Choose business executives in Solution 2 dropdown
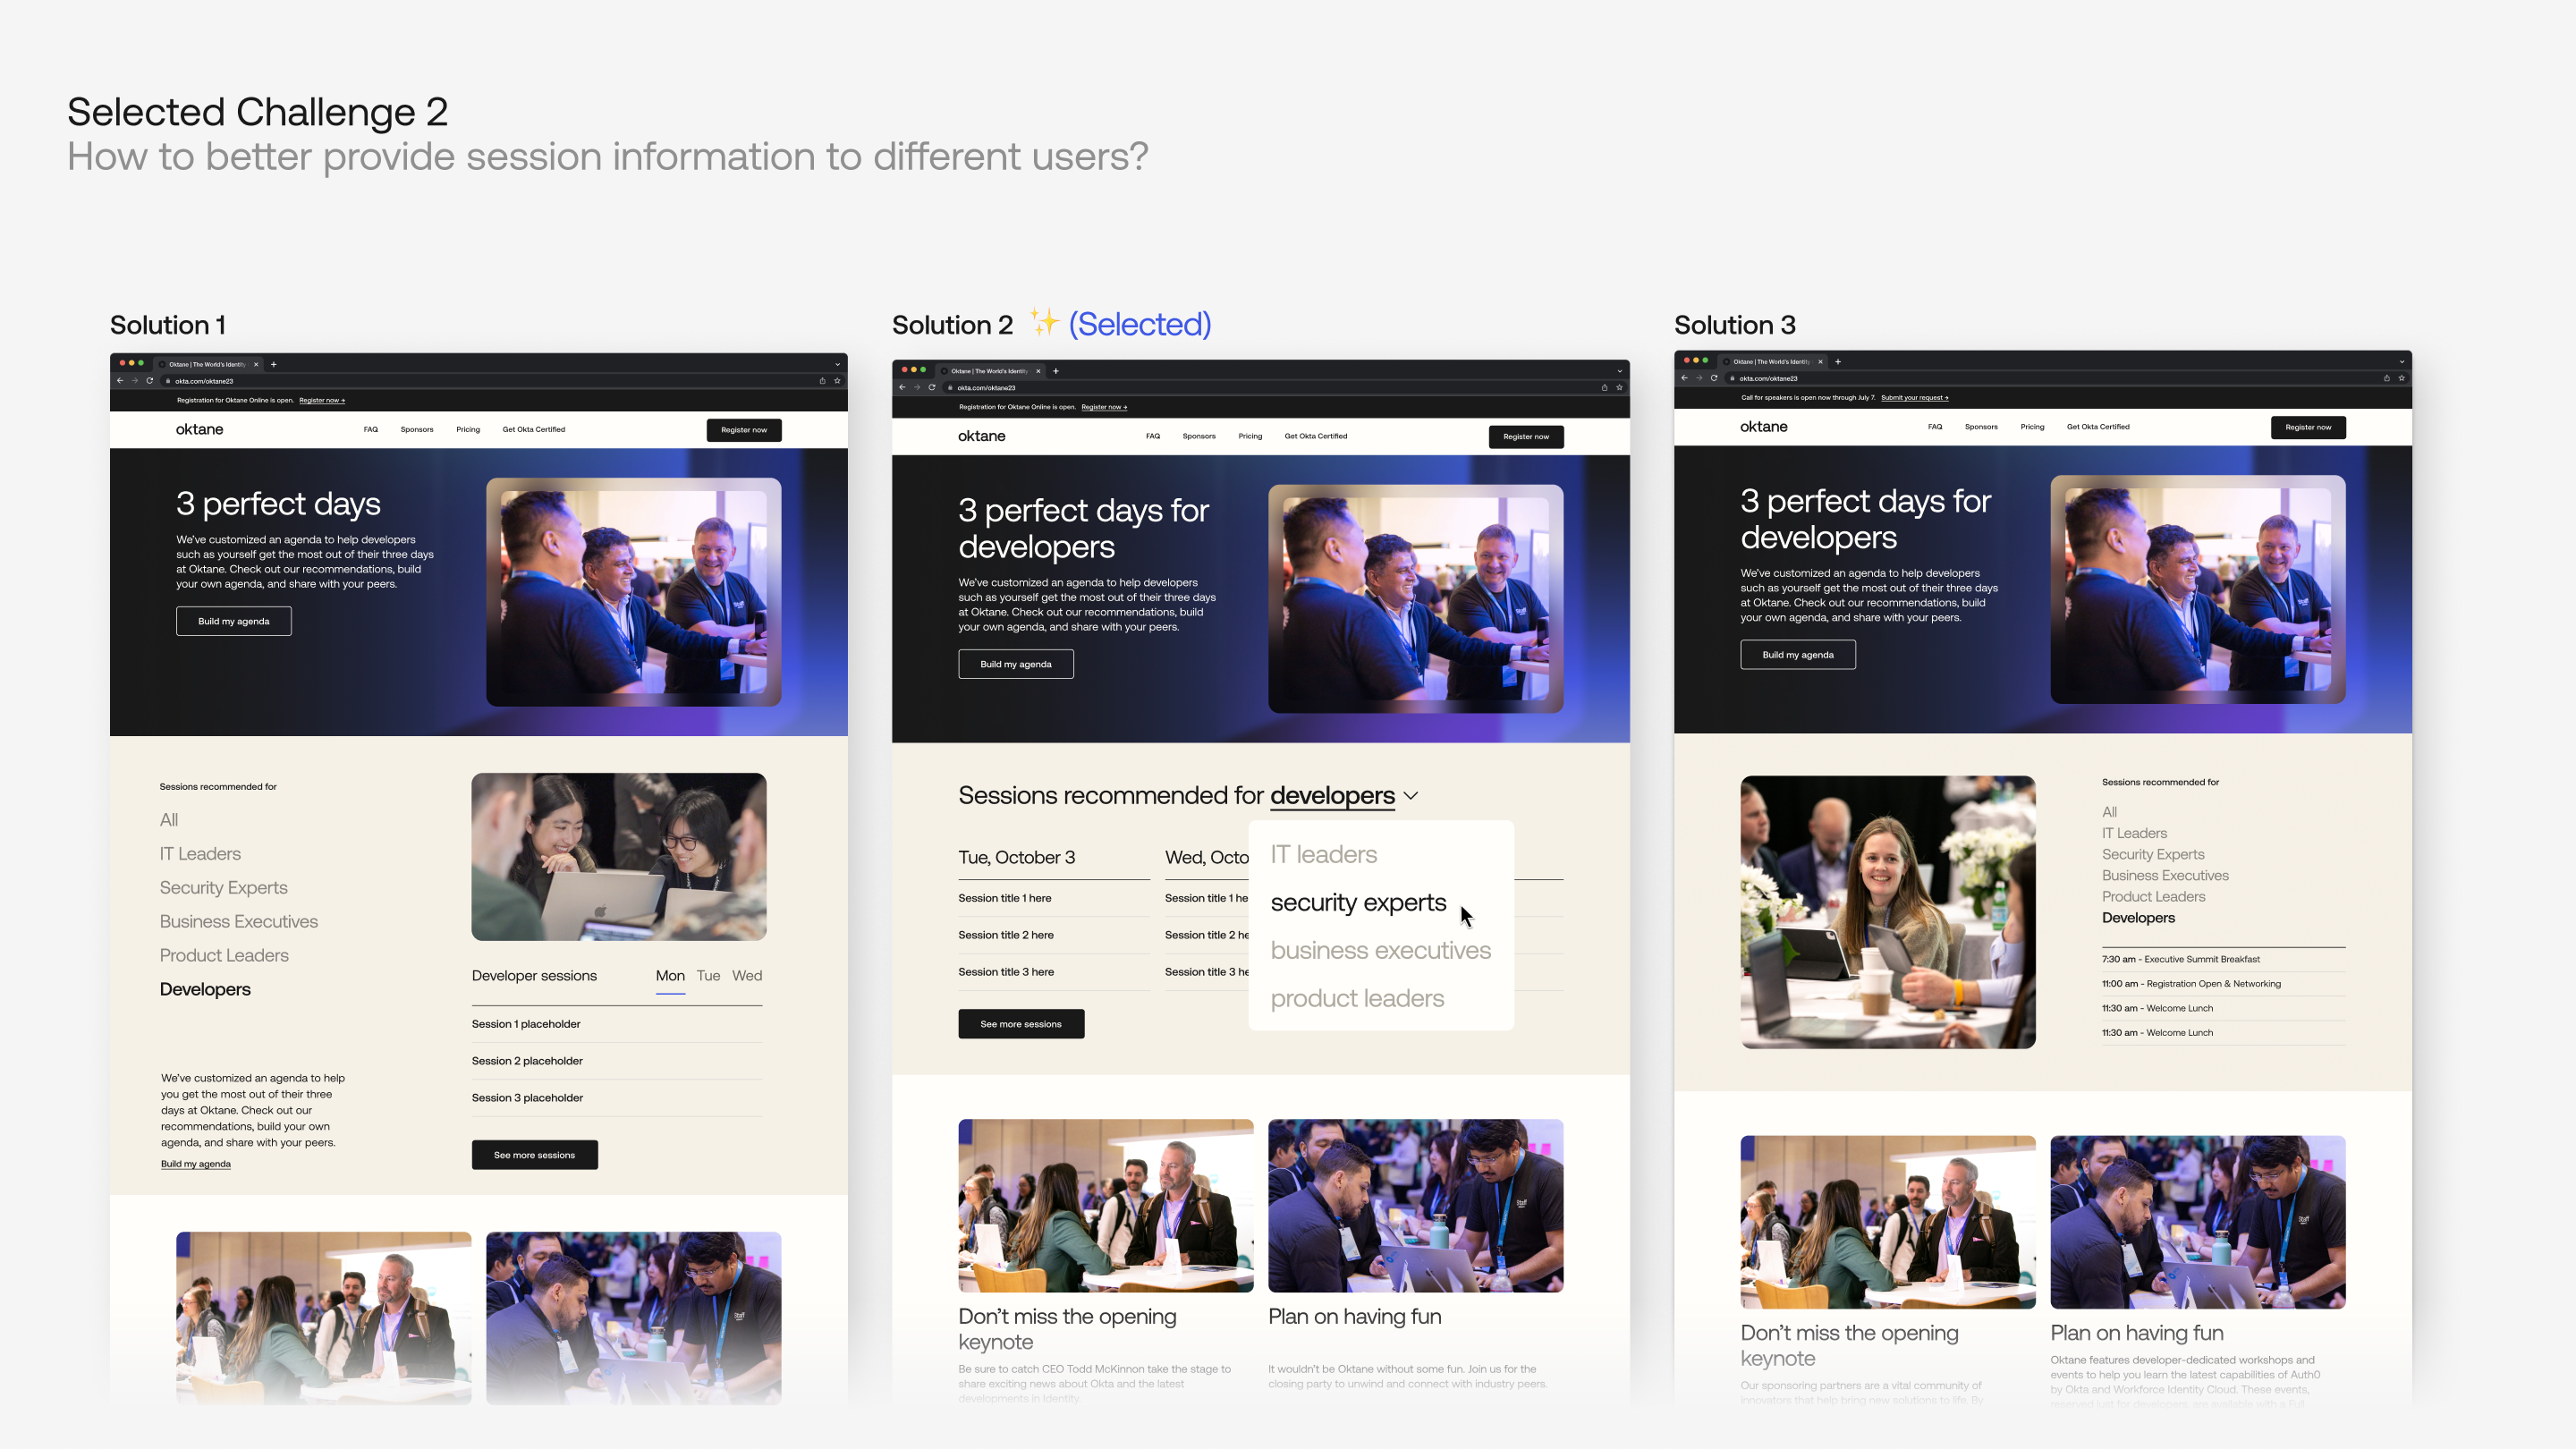 click(x=1380, y=950)
